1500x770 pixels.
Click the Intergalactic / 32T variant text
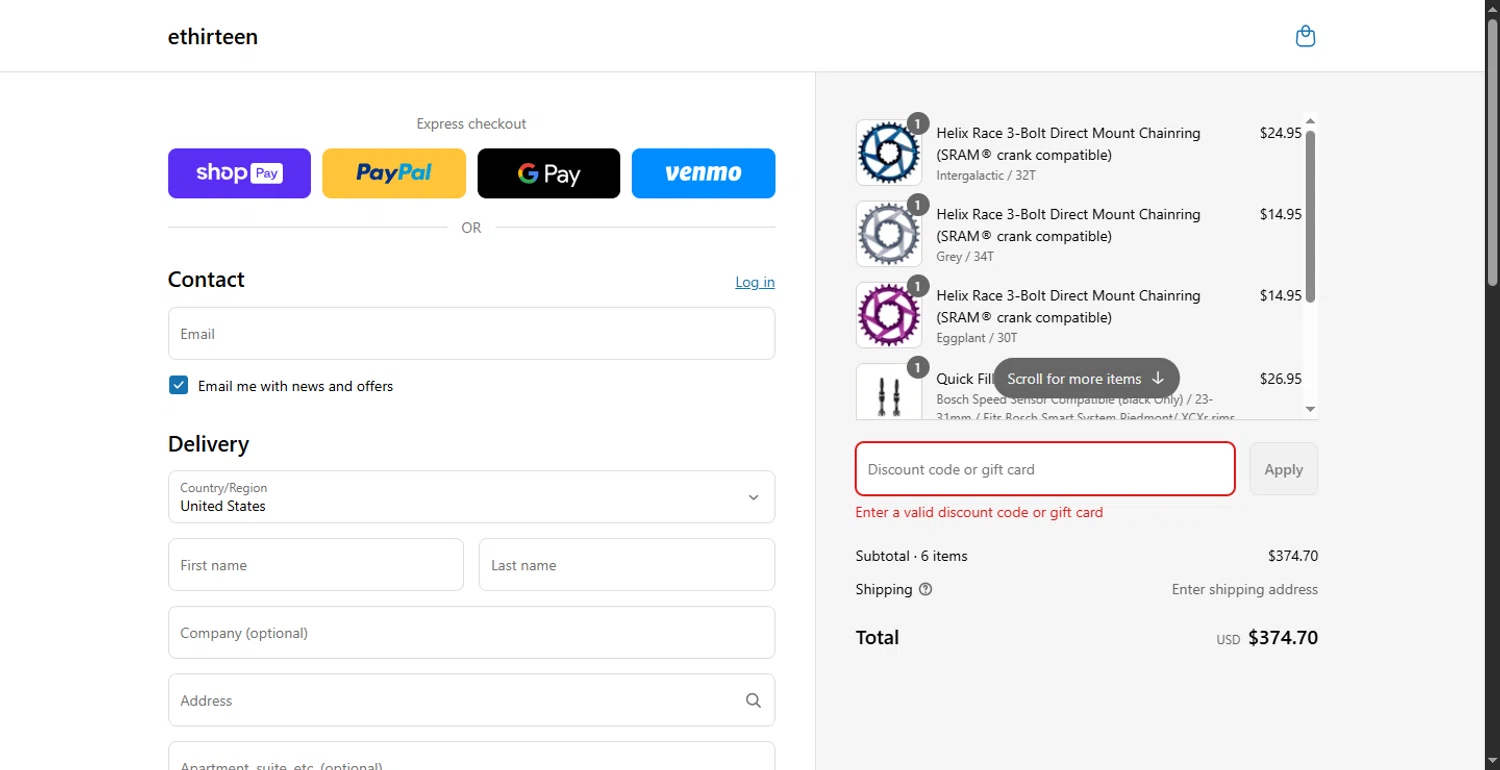(x=985, y=176)
